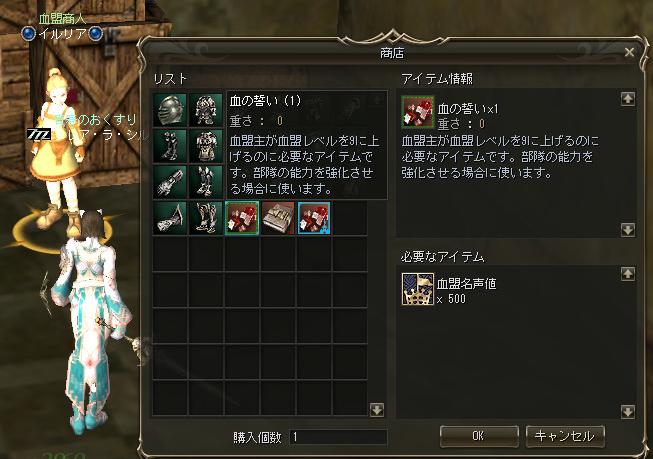Click the 購入個数 quantity input field
653x459 pixels.
(x=338, y=437)
